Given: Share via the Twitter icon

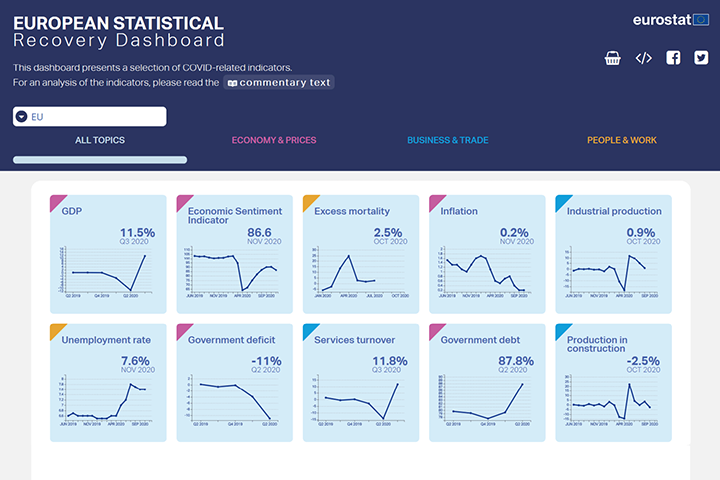Looking at the screenshot, I should coord(702,58).
